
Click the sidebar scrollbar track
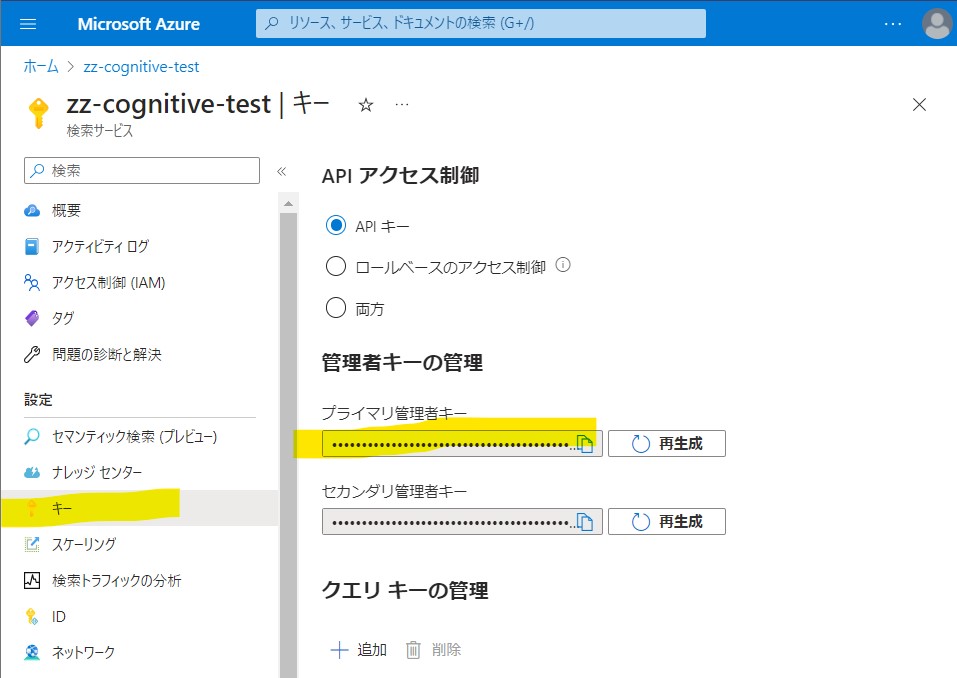click(x=288, y=445)
